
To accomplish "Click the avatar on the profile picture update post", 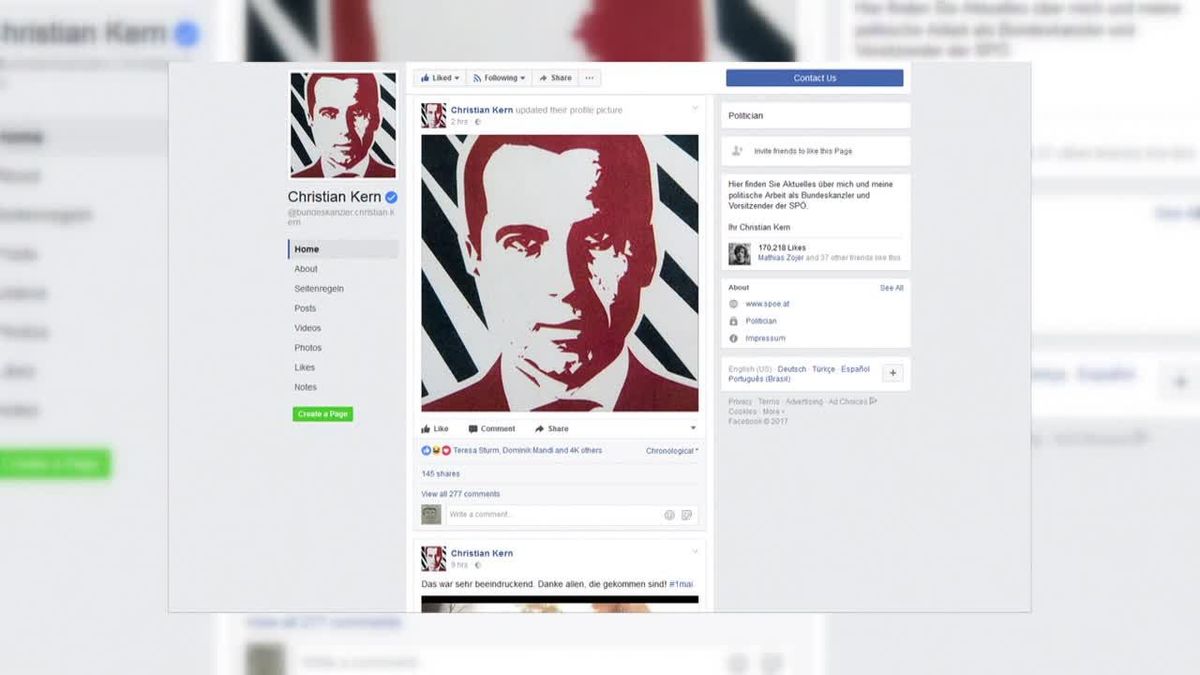I will (x=434, y=115).
